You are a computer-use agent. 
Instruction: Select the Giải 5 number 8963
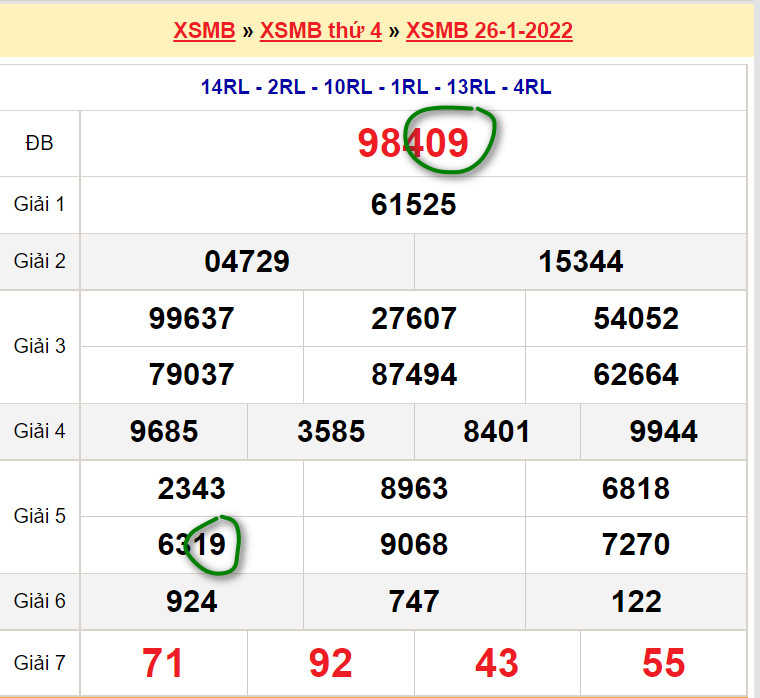(x=413, y=489)
